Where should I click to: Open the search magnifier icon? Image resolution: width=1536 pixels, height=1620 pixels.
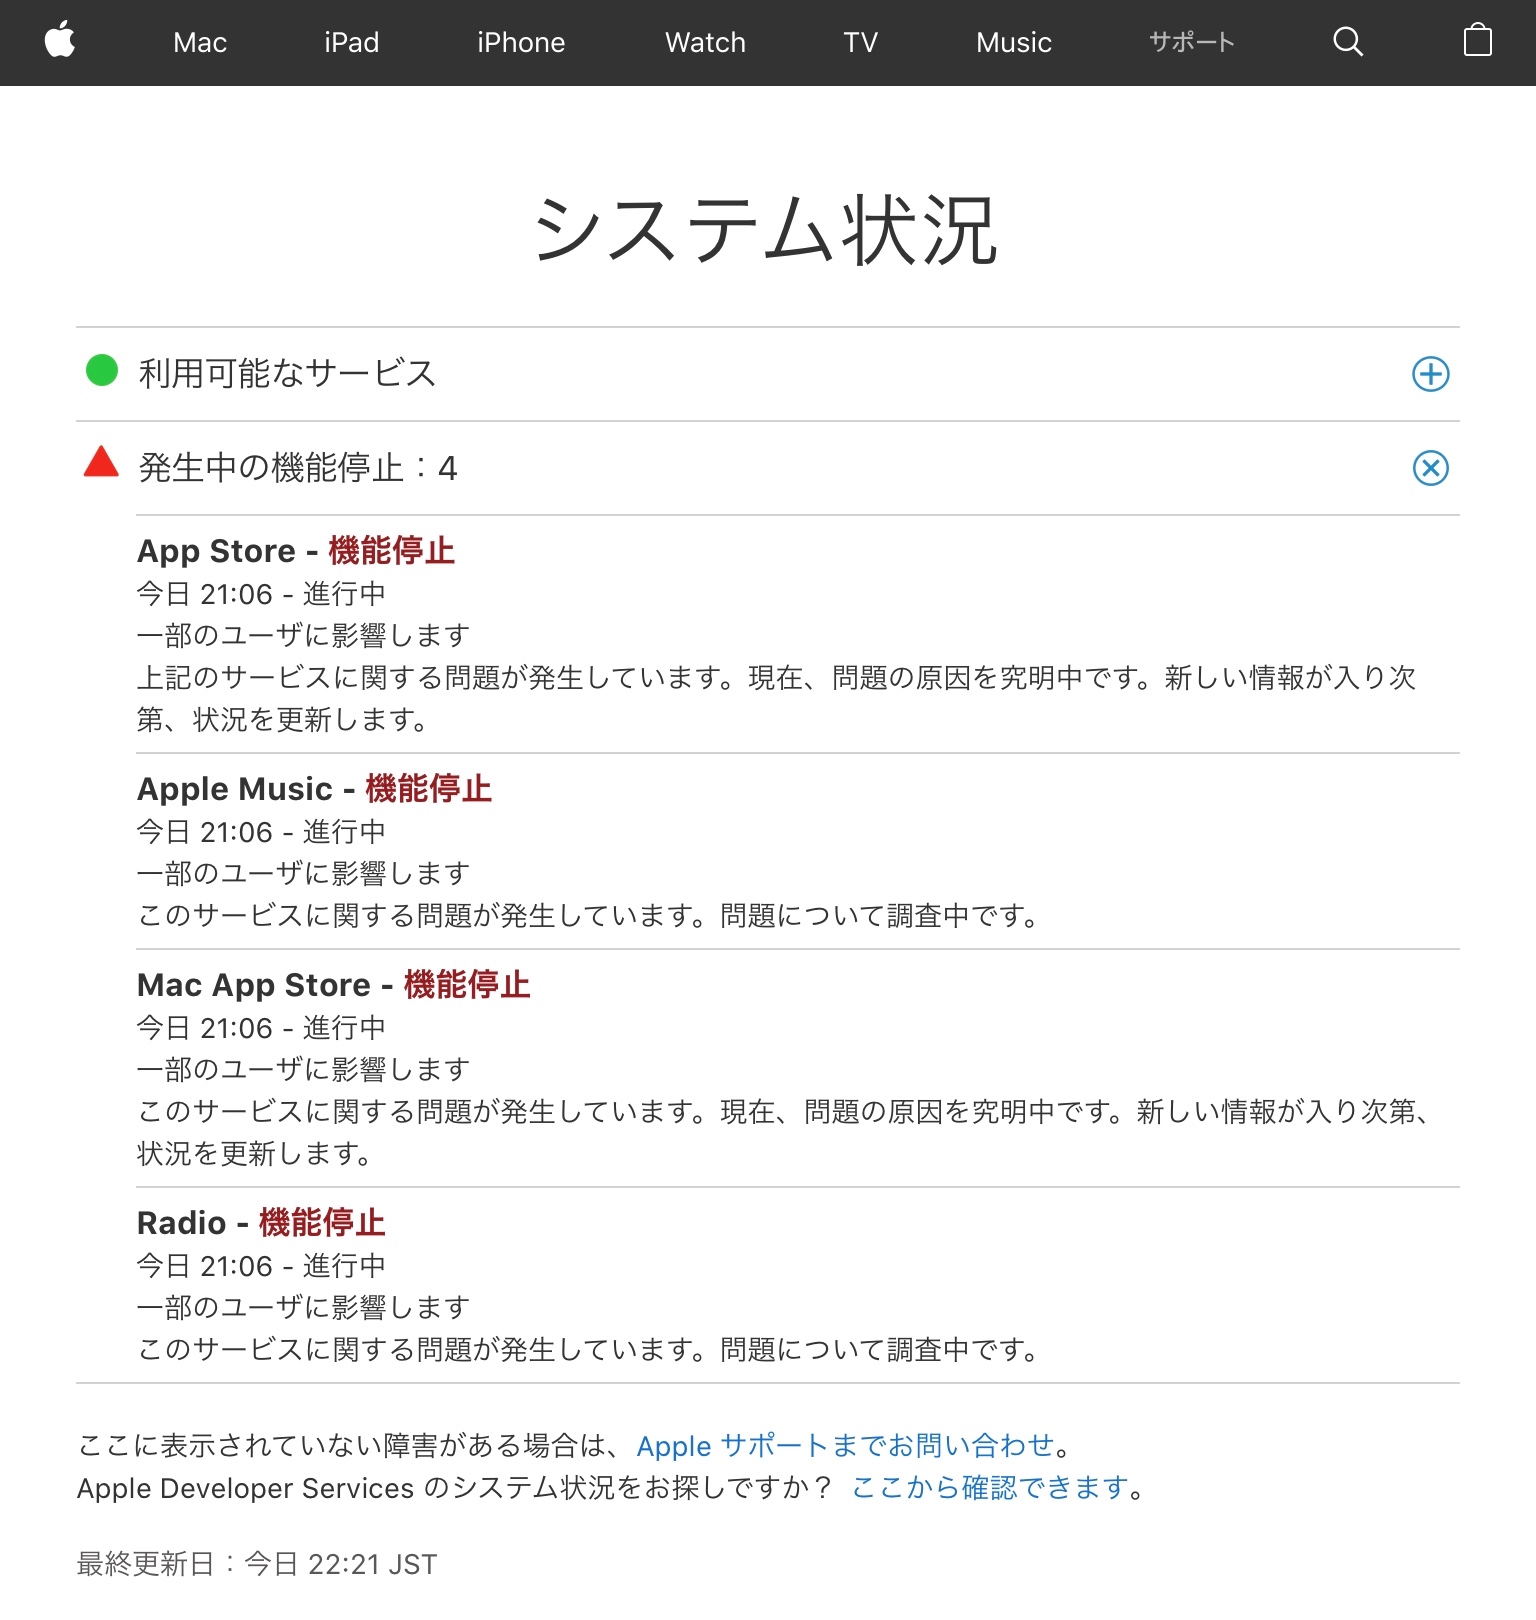point(1348,42)
